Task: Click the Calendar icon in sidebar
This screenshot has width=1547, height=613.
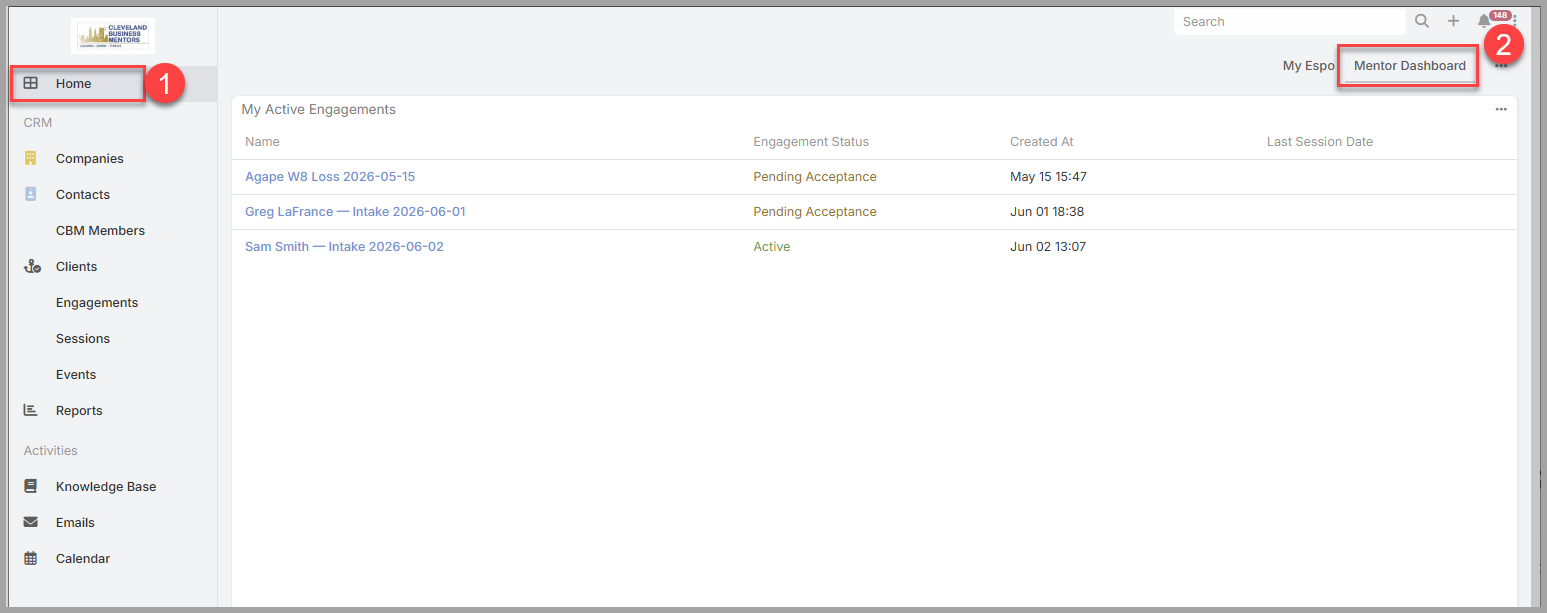Action: pyautogui.click(x=31, y=559)
